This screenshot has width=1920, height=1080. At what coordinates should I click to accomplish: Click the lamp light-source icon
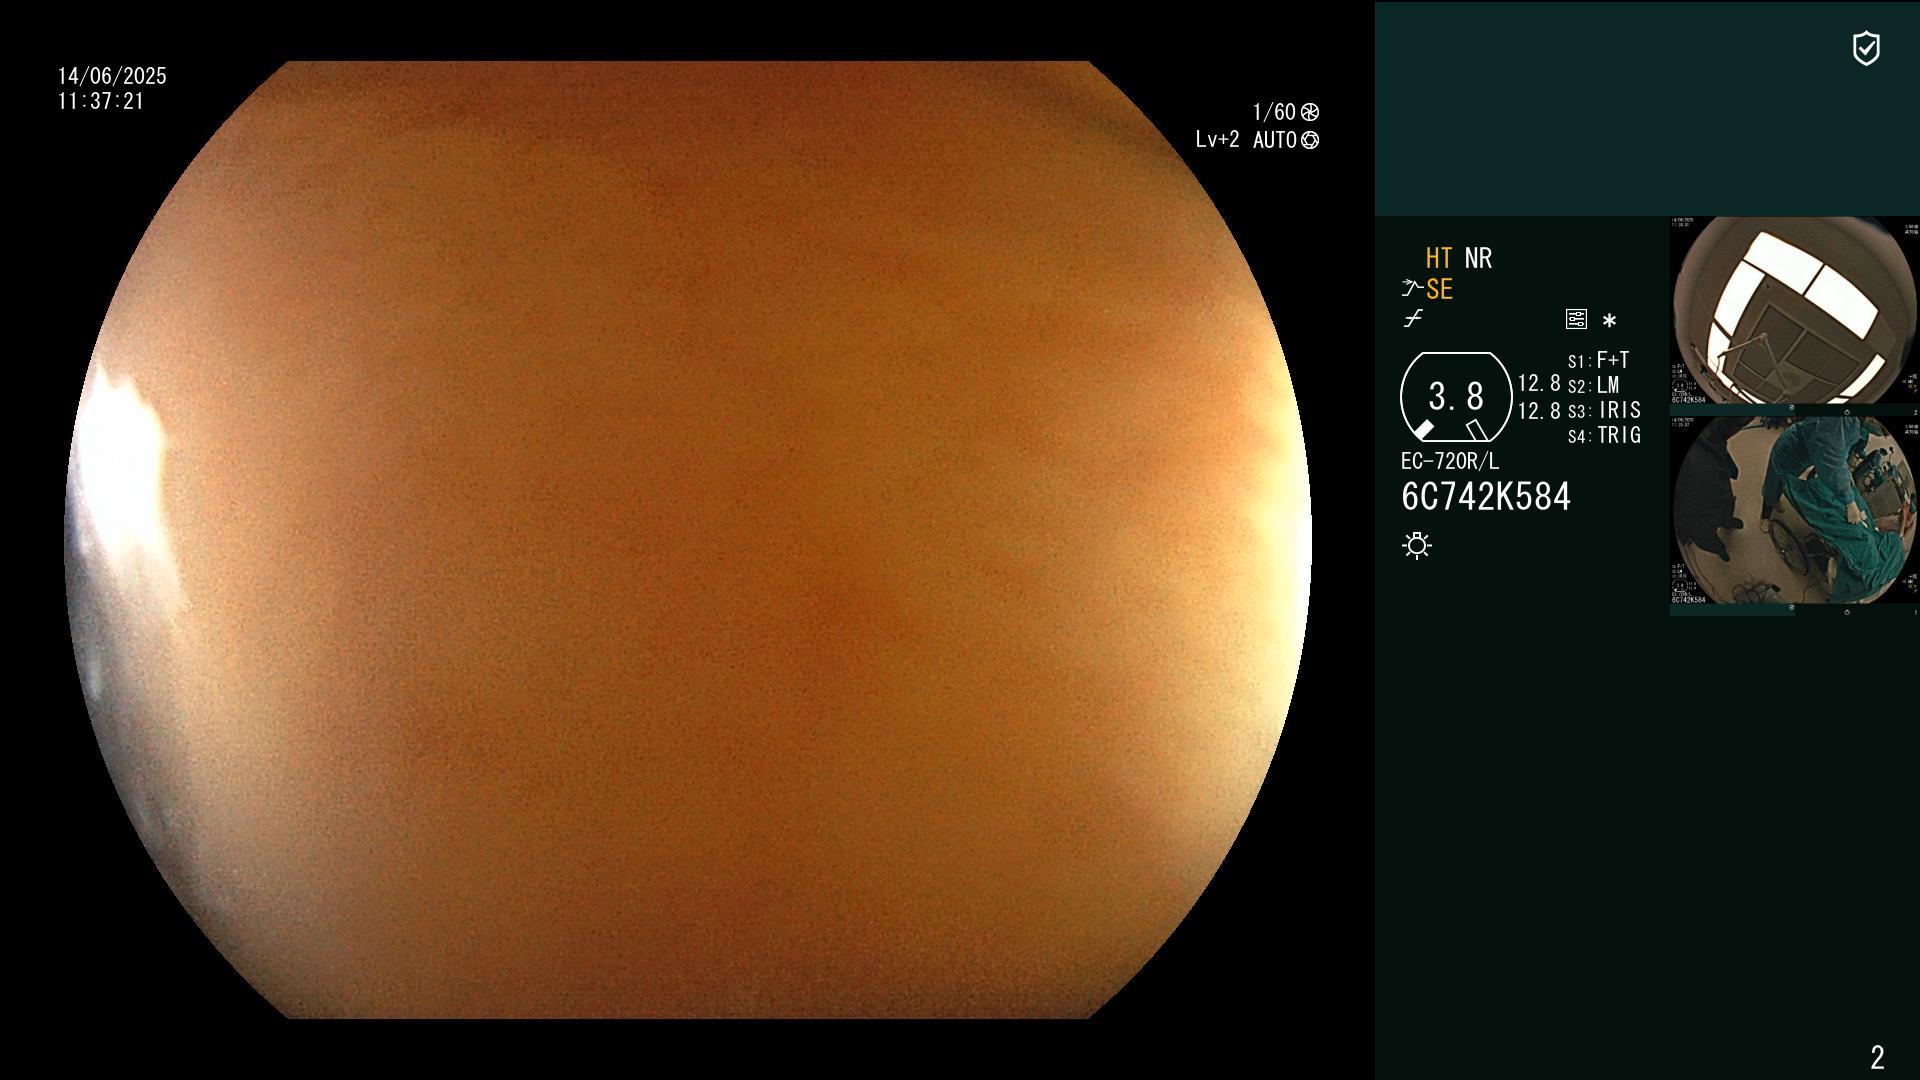point(1417,545)
